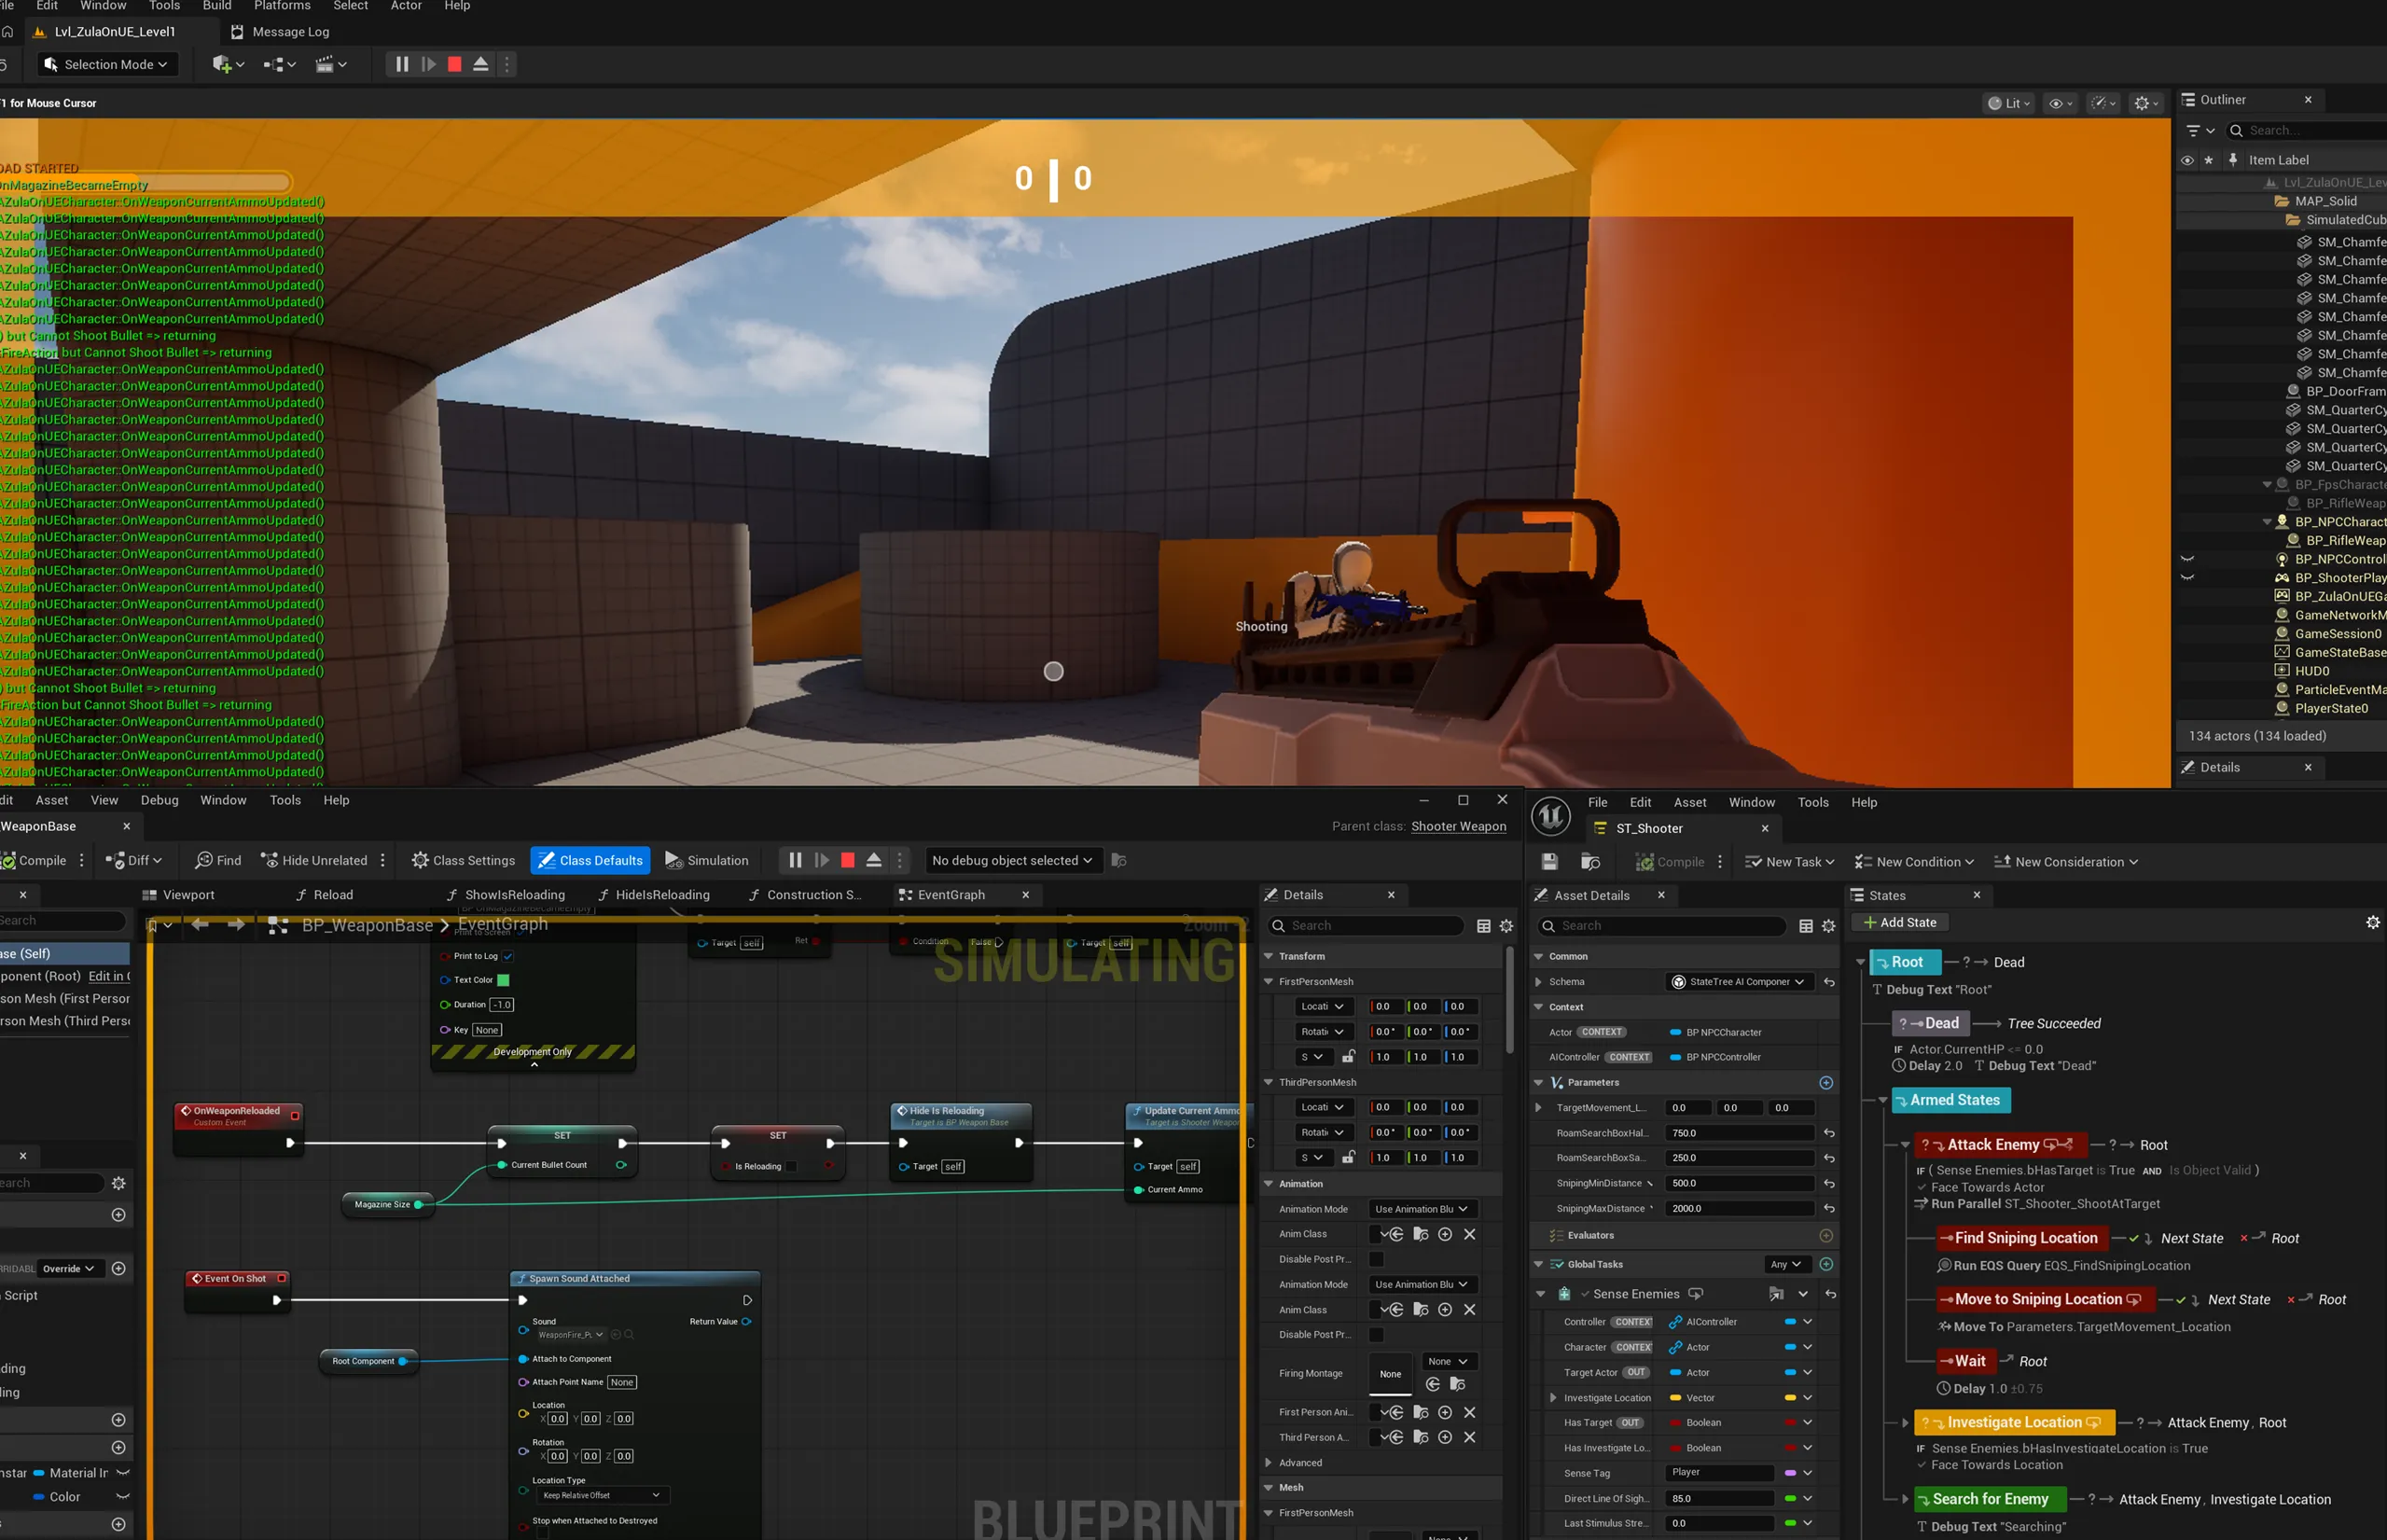
Task: Navigate back in blueprint graph history
Action: click(x=200, y=925)
